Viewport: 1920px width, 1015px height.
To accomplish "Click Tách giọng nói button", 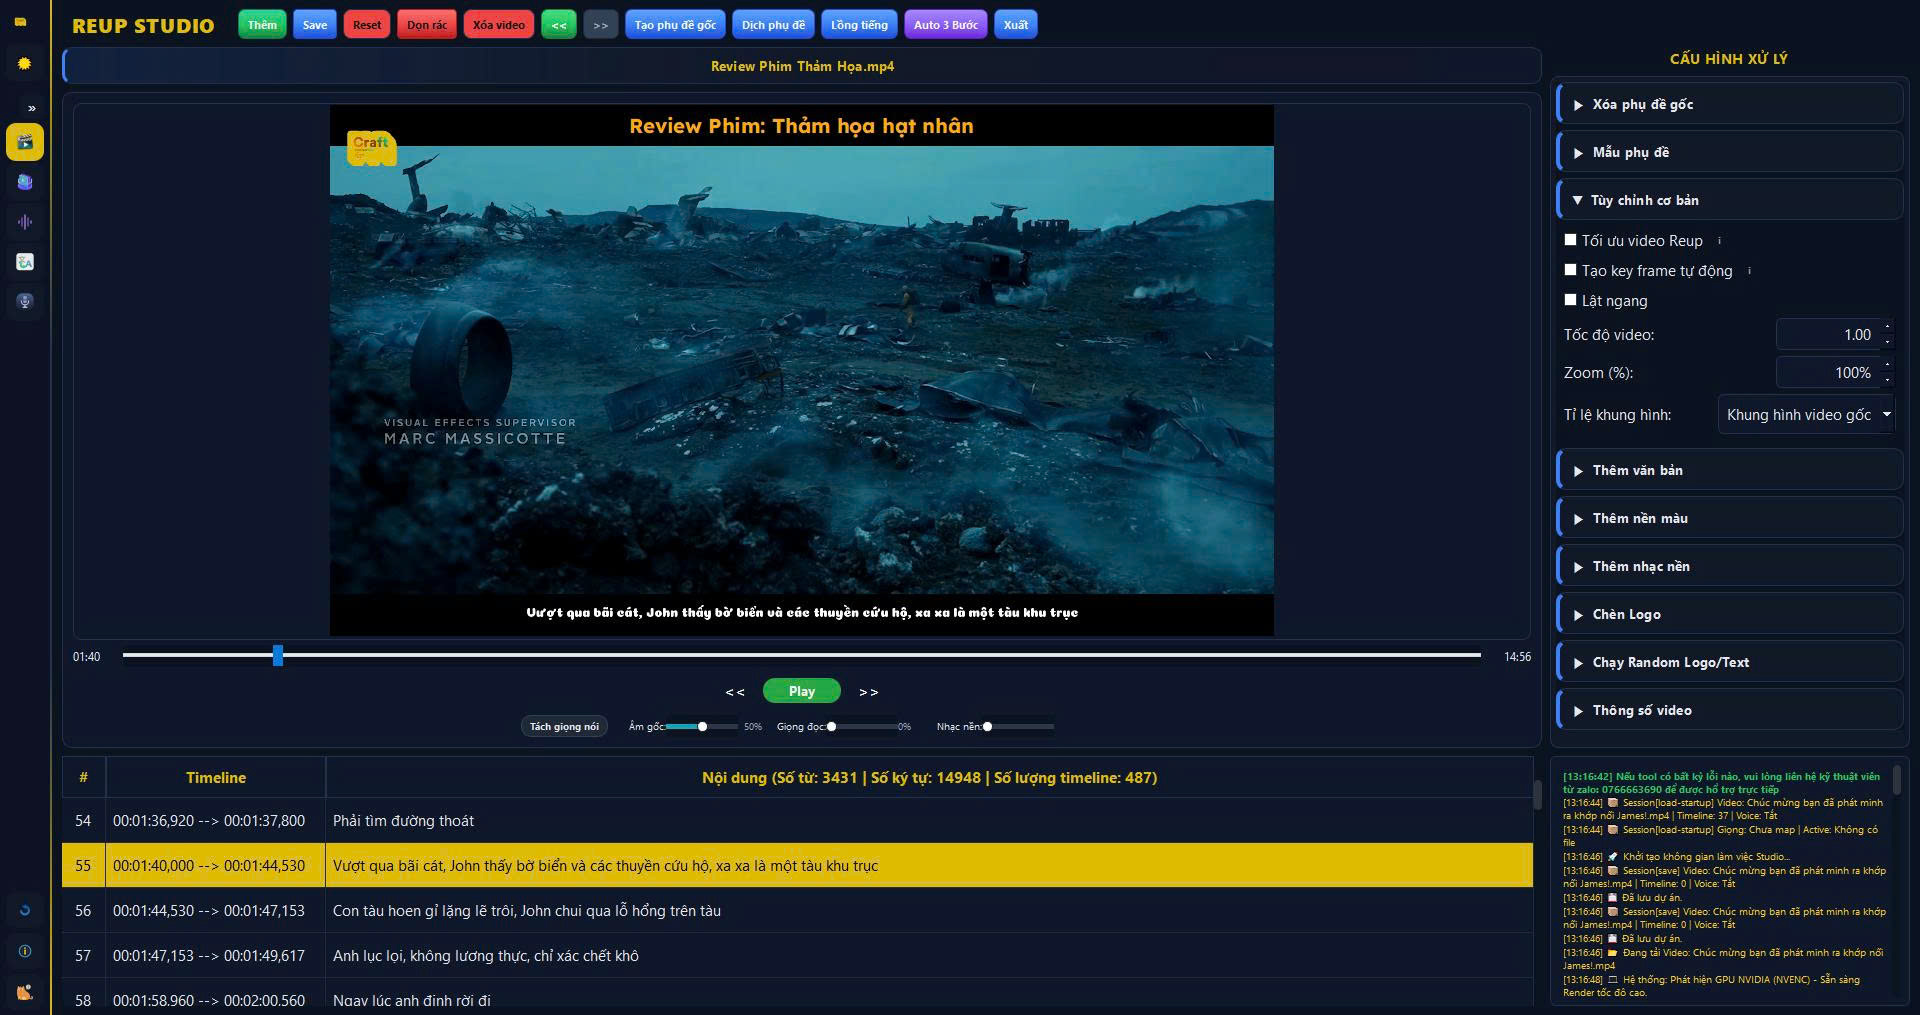I will pyautogui.click(x=564, y=727).
